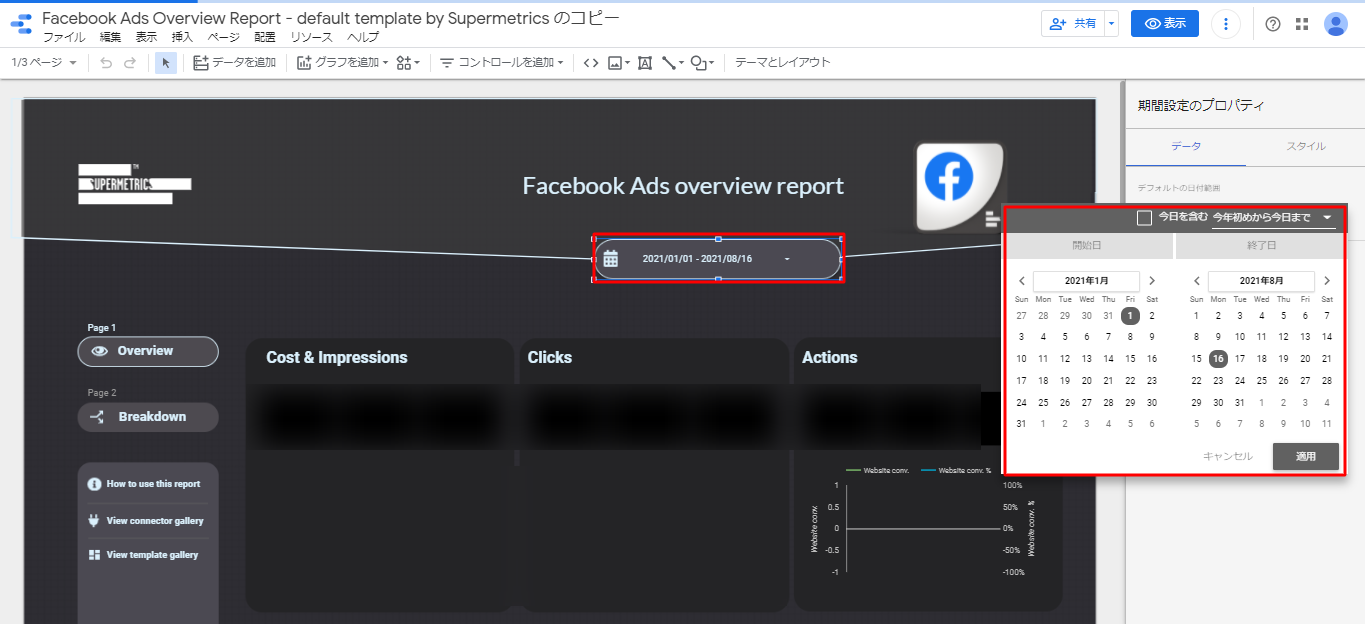Click the キャンセル button
The image size is (1365, 624).
pos(1228,456)
